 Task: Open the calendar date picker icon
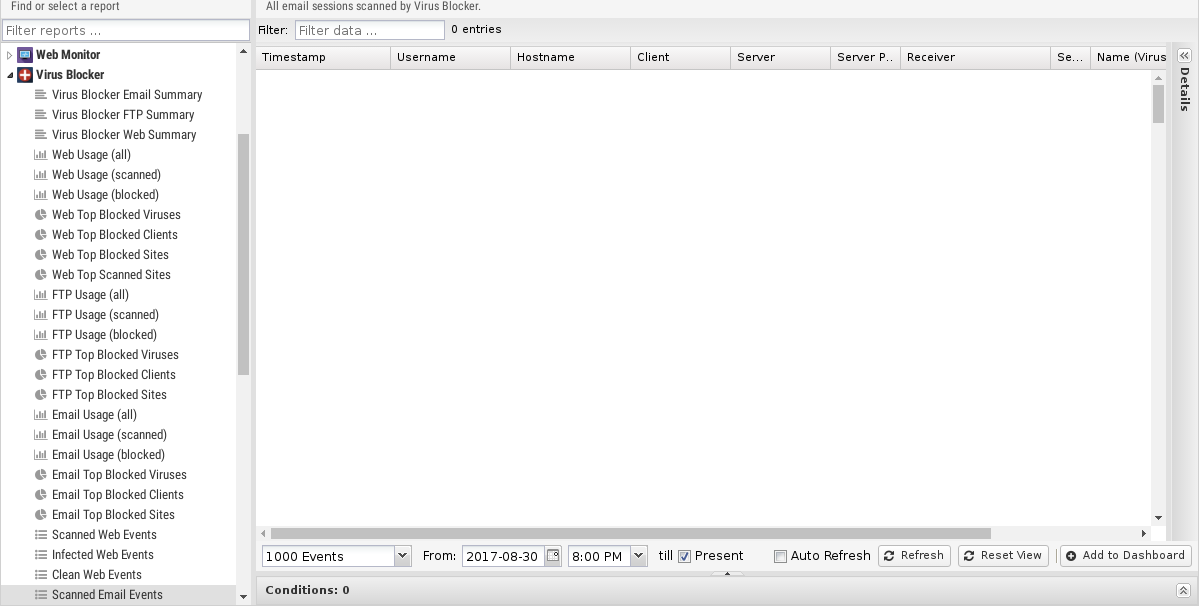(553, 556)
